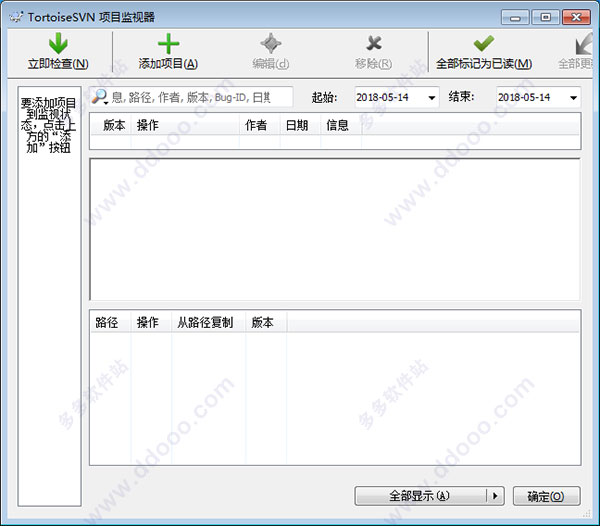
Task: Click the Remove X toolbar icon
Action: point(373,43)
